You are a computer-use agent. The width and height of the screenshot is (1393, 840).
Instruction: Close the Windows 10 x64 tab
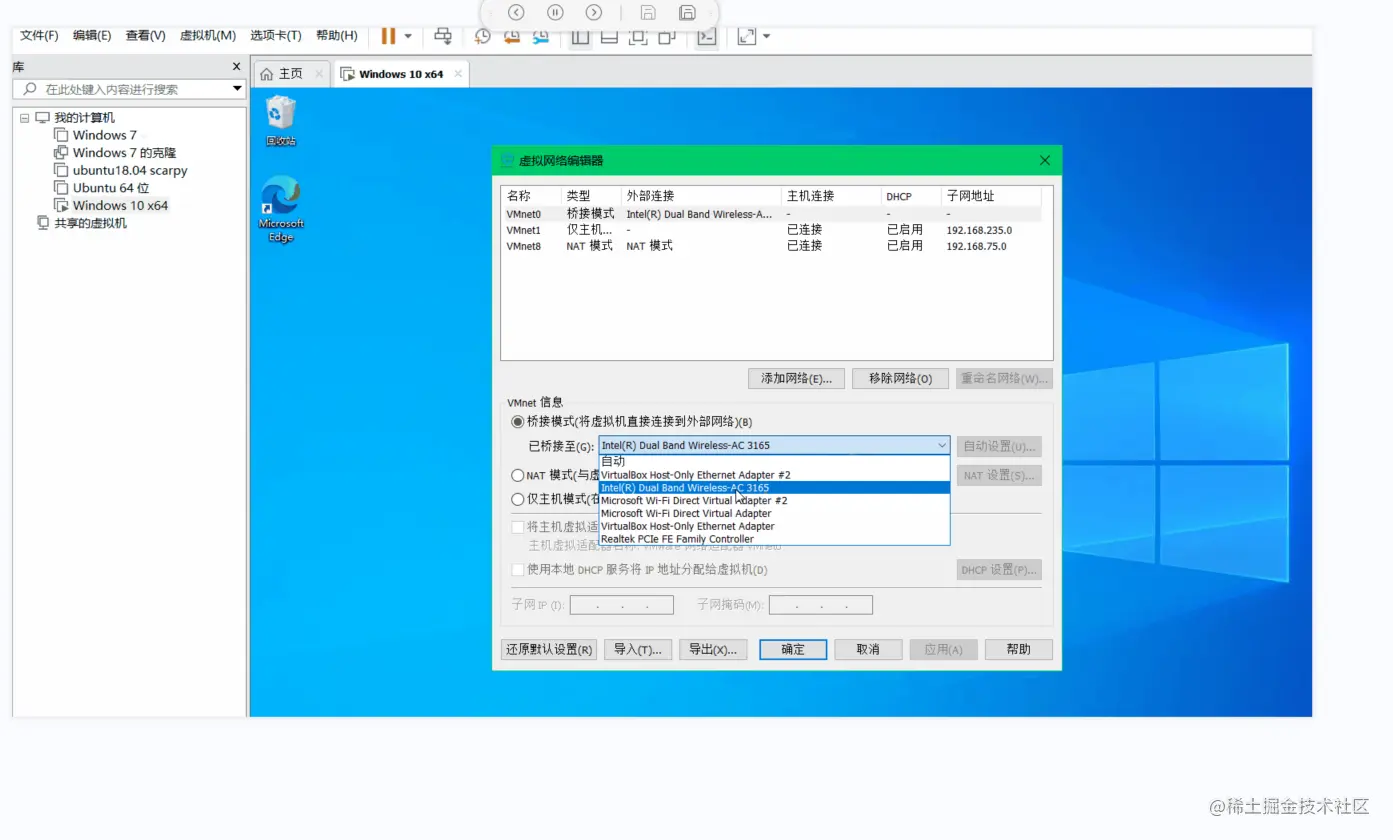click(458, 74)
